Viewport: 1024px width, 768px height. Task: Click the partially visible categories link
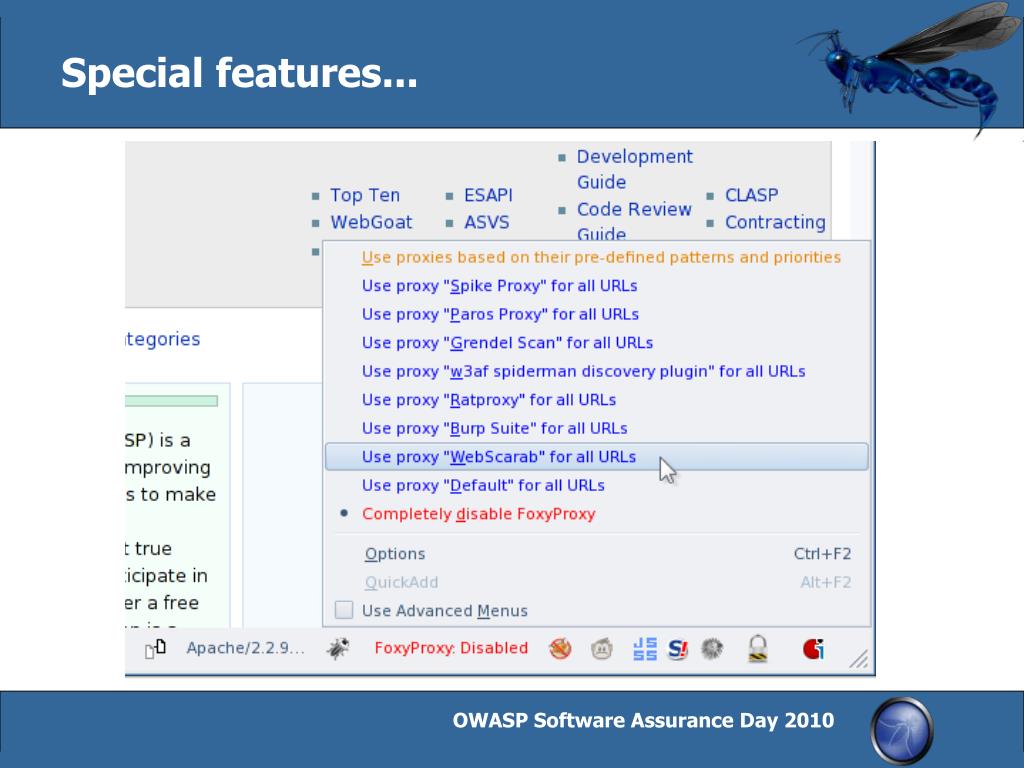point(163,339)
